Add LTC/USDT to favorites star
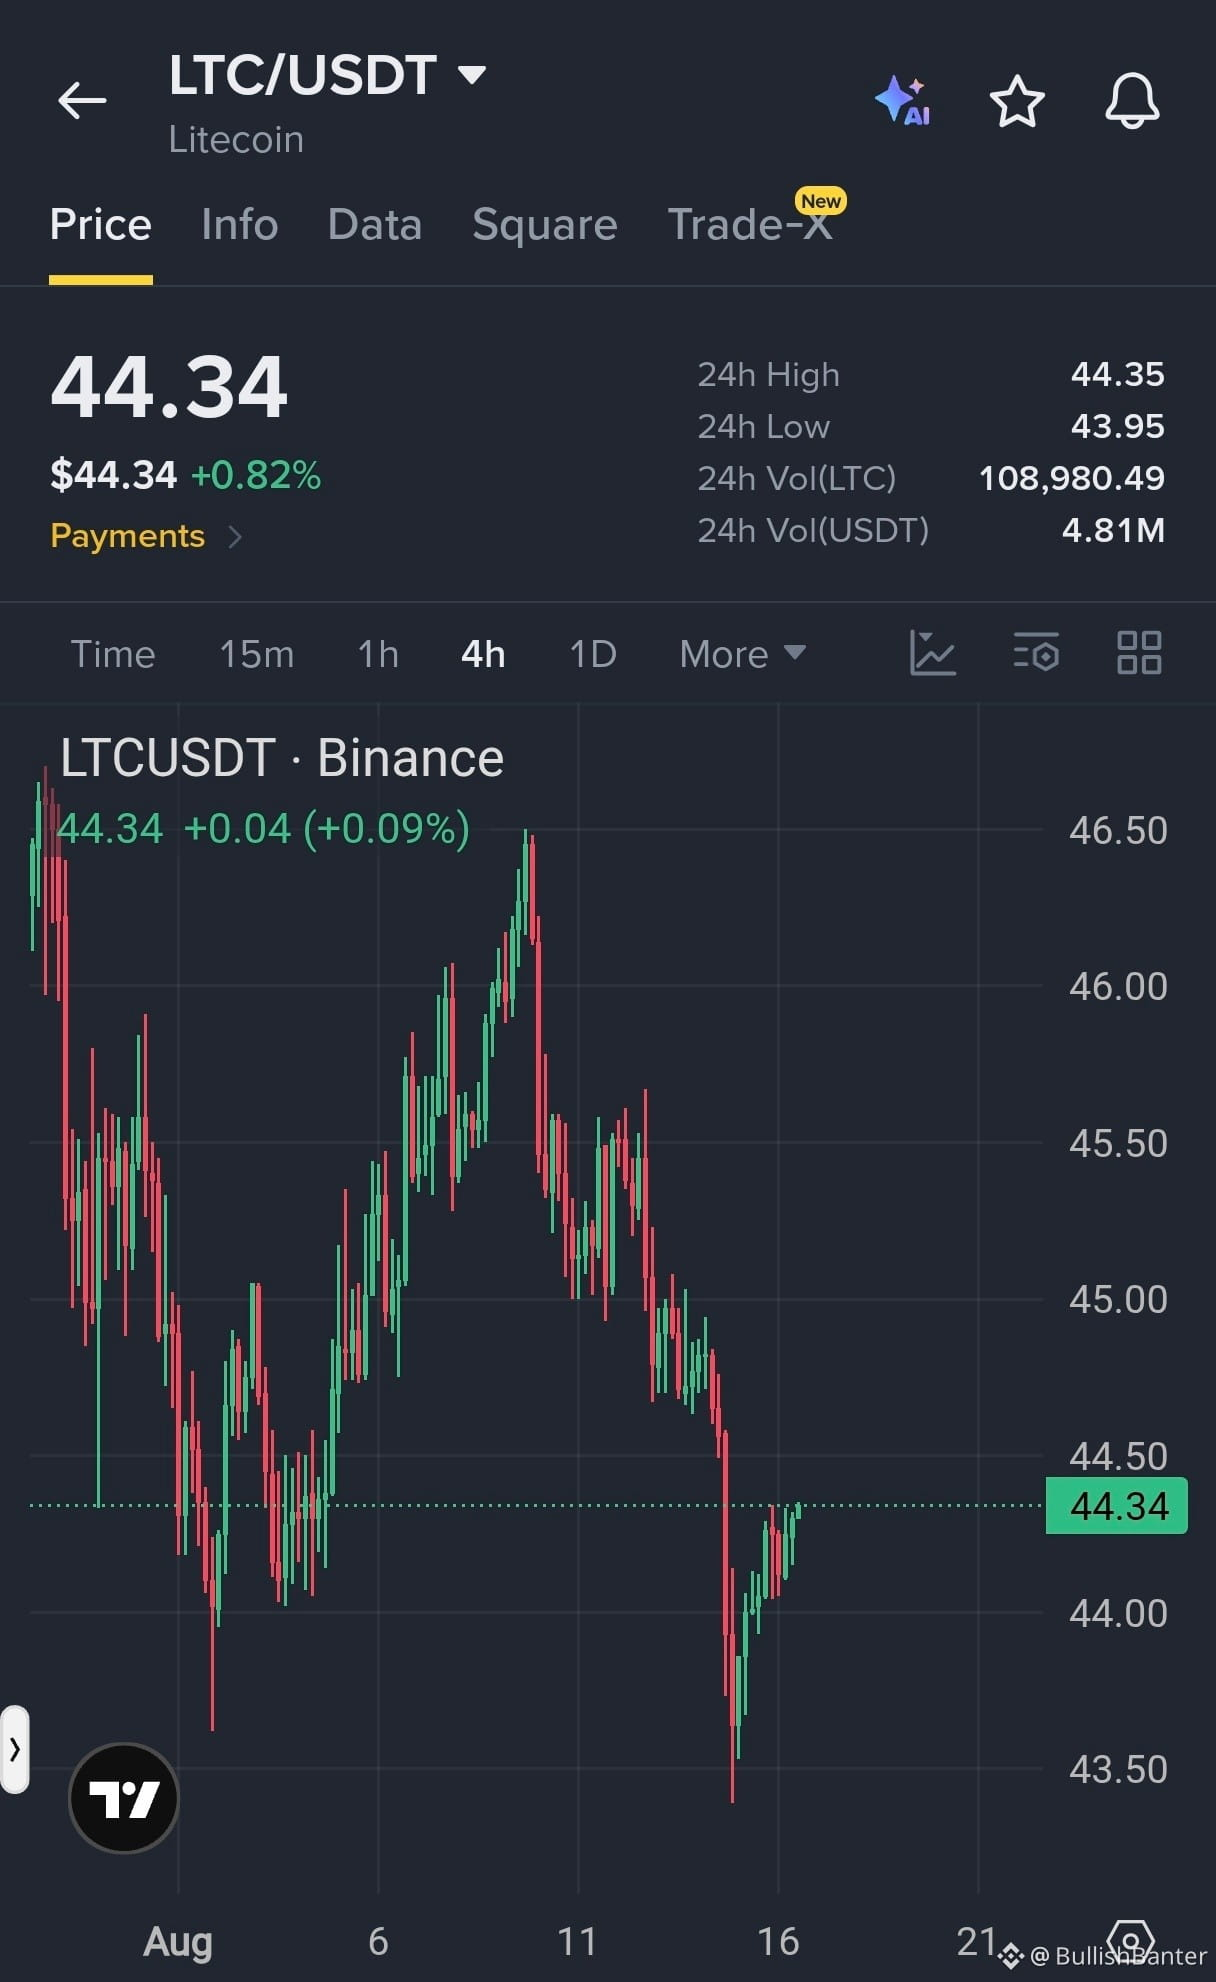Image resolution: width=1216 pixels, height=1982 pixels. tap(1017, 101)
